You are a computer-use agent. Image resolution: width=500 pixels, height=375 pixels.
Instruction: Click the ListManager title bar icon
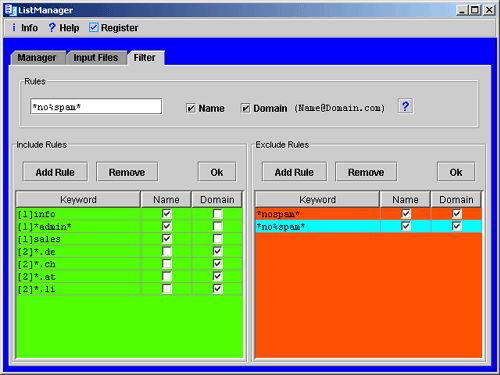tap(11, 10)
